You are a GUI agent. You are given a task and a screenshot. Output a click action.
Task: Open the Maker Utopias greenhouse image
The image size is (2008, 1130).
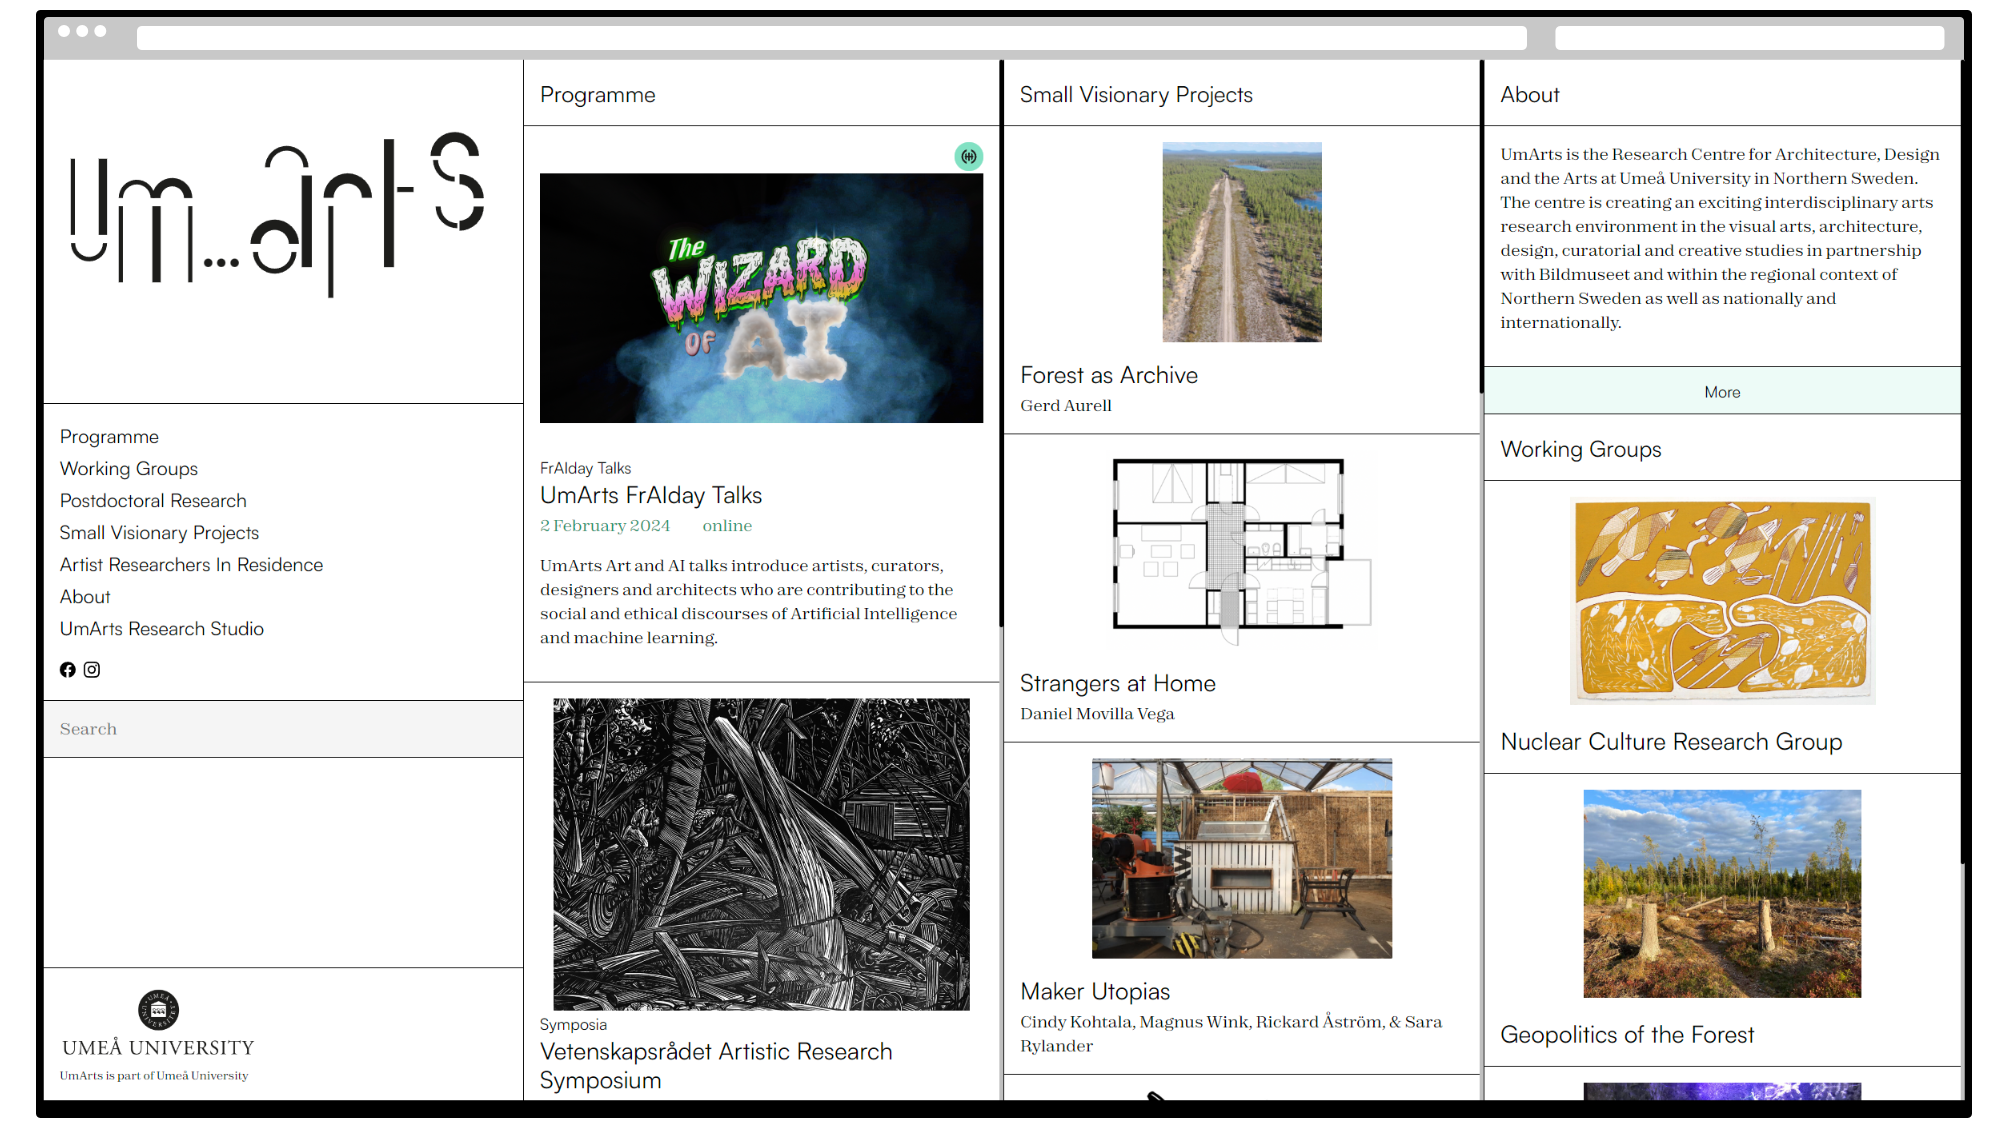tap(1241, 858)
